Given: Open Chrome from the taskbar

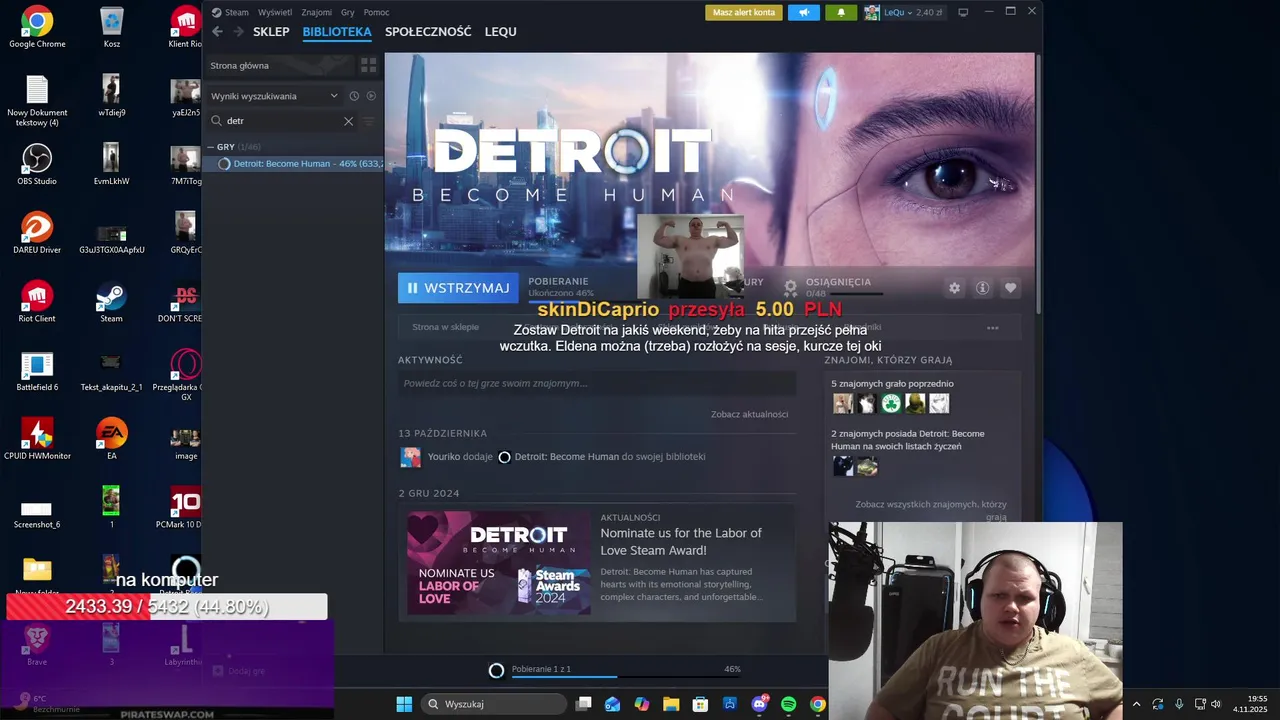Looking at the screenshot, I should (x=817, y=704).
